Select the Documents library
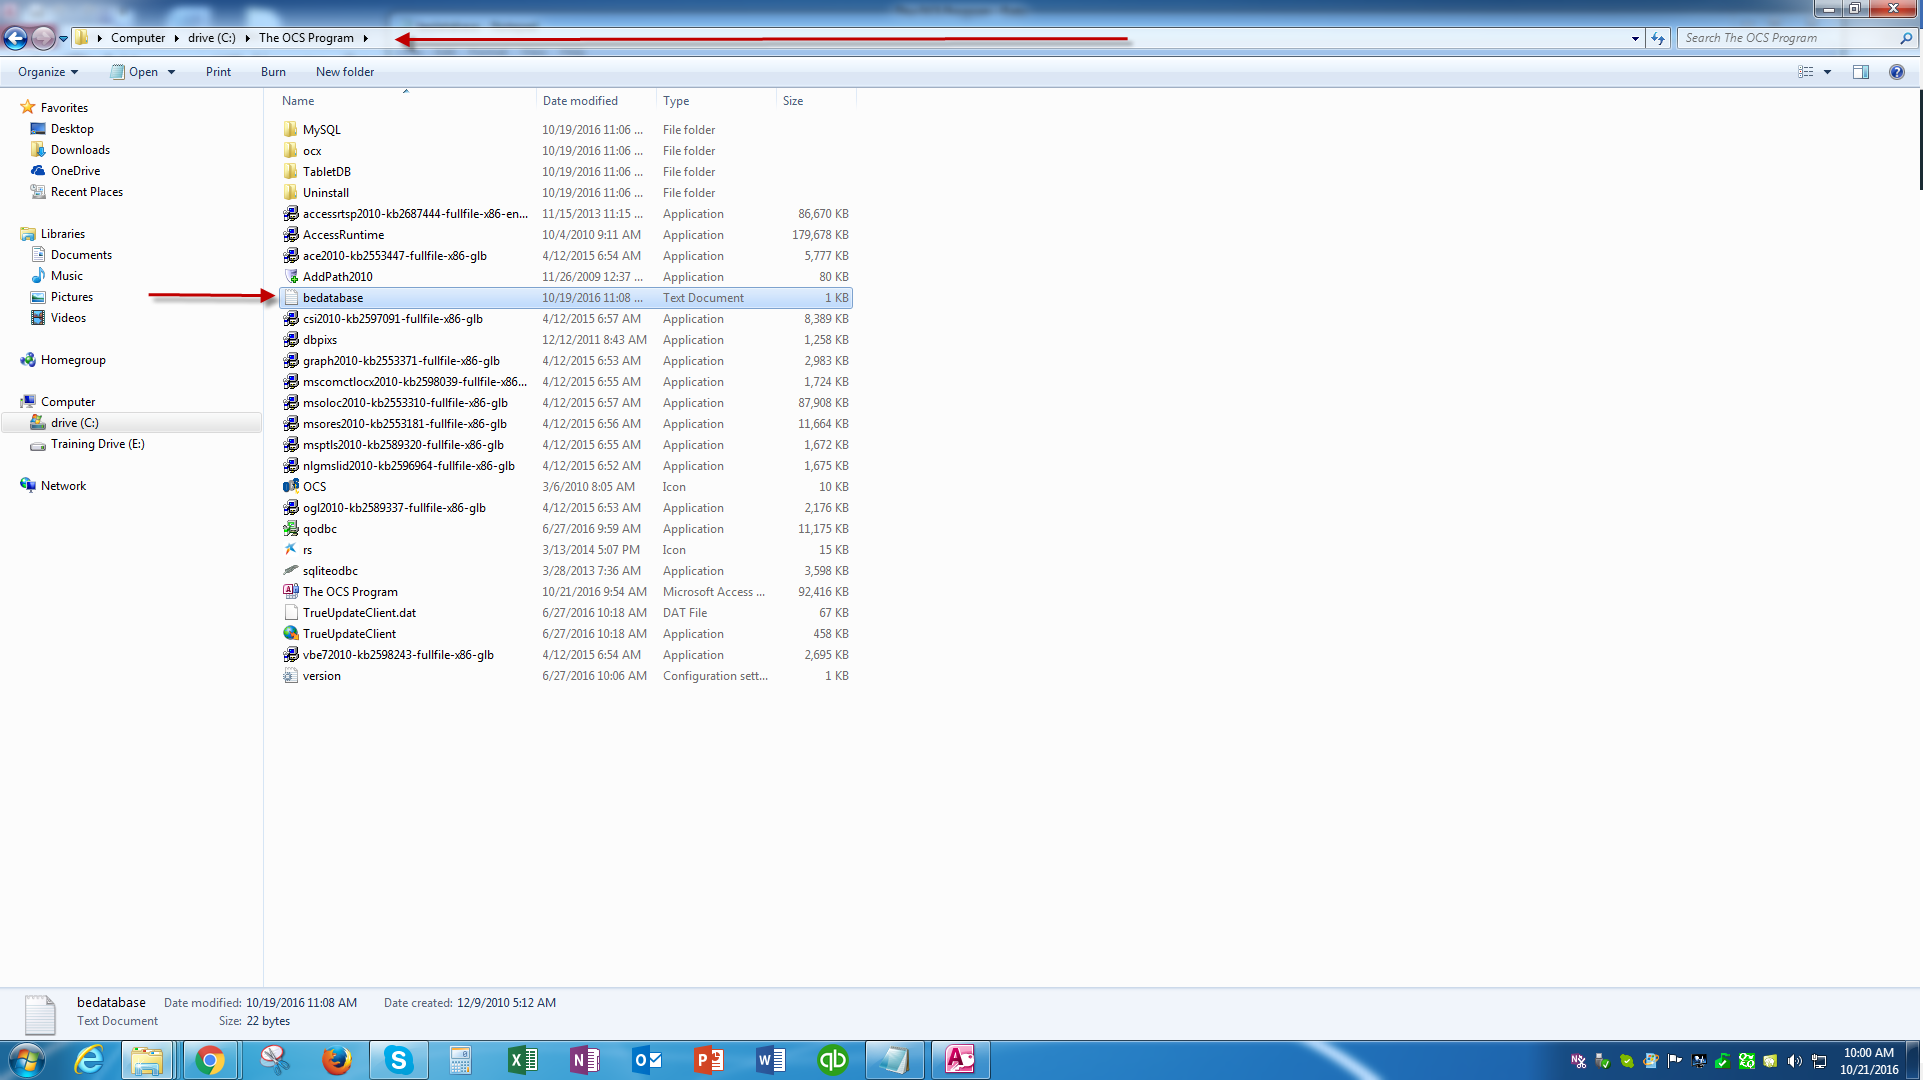This screenshot has width=1923, height=1080. point(81,255)
